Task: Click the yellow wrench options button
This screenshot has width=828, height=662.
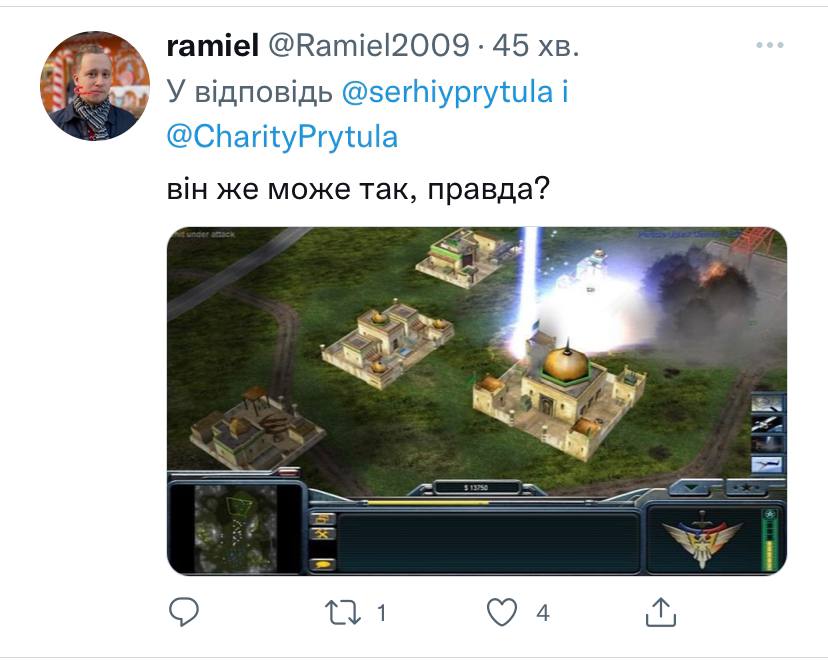Action: tap(322, 534)
